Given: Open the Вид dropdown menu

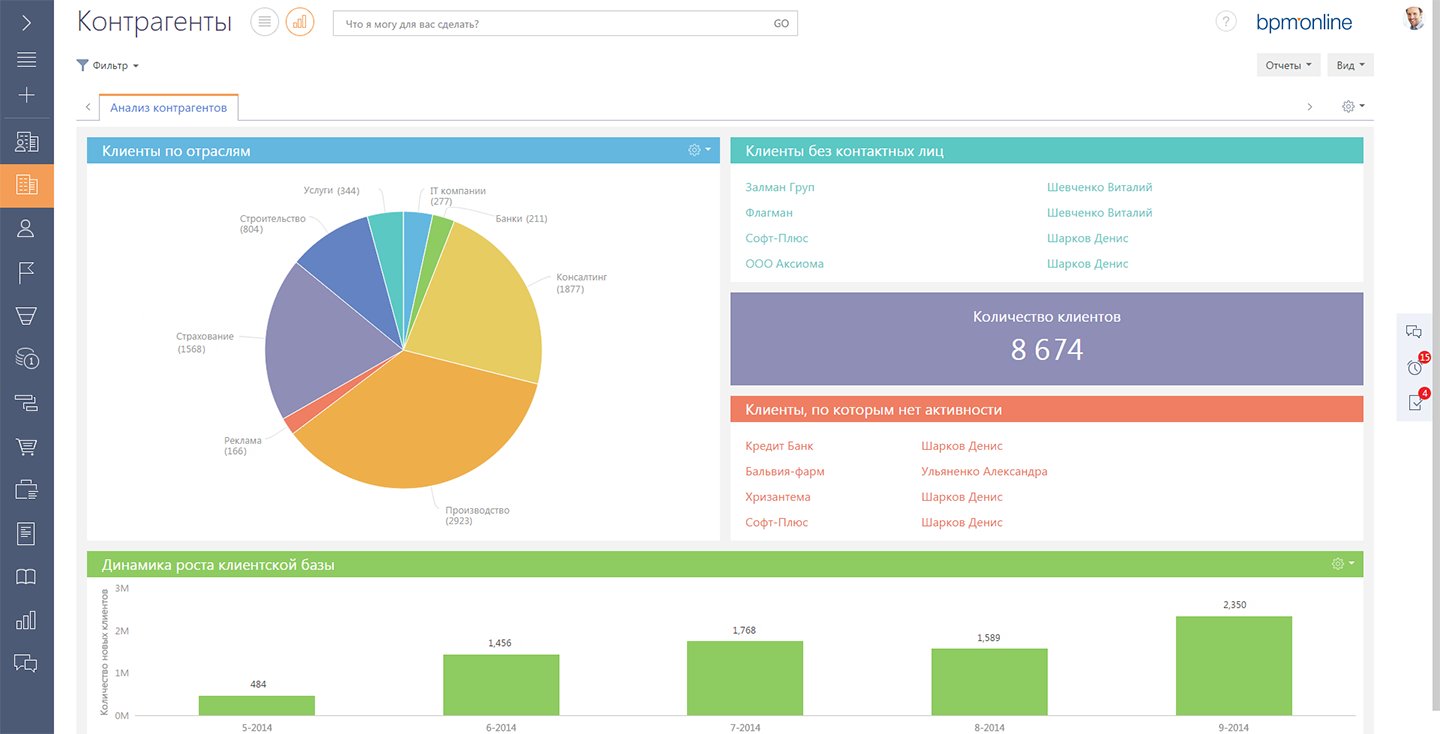Looking at the screenshot, I should click(1350, 65).
